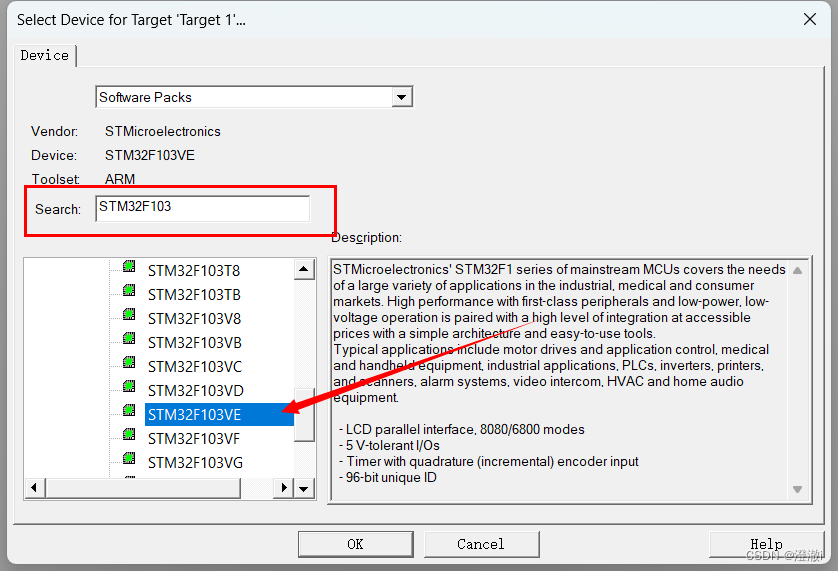Click the device list scroll left arrow
This screenshot has height=571, width=838.
click(x=35, y=488)
